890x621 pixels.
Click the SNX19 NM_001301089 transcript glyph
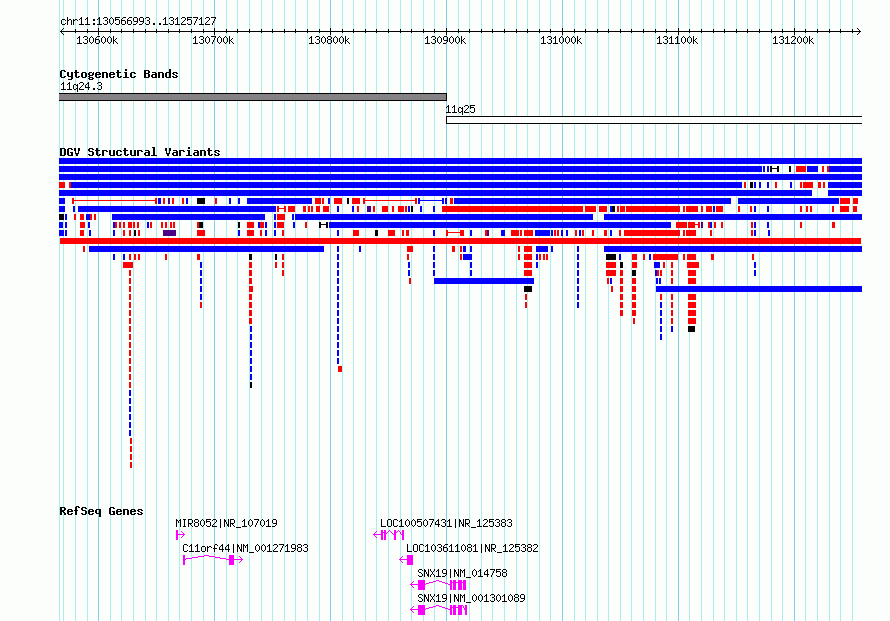click(438, 610)
